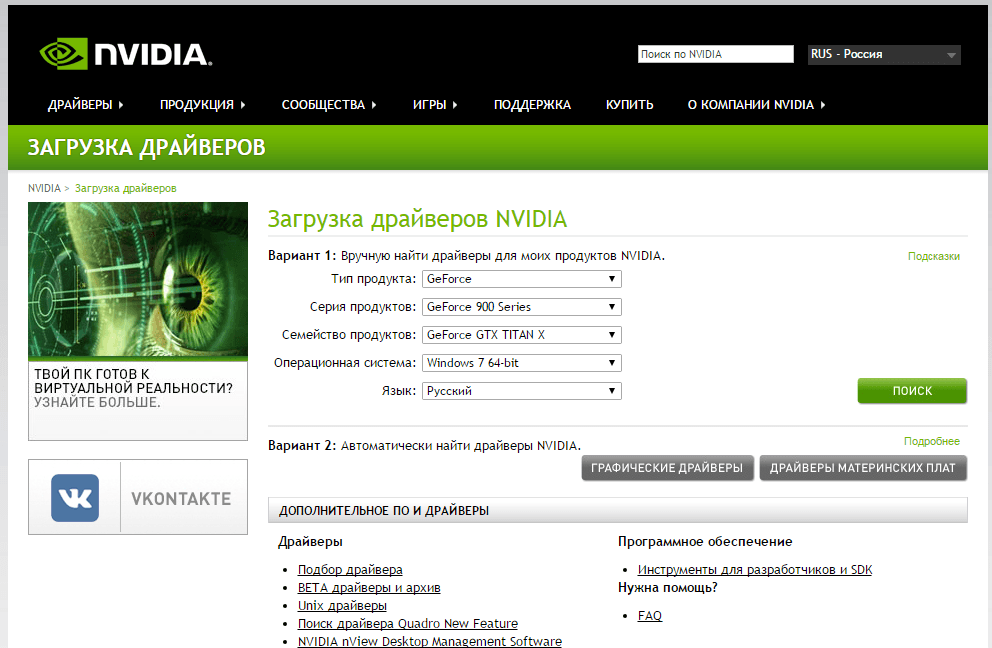Screen dimensions: 992x648
Task: Open the RUS - Россия region selector
Action: pyautogui.click(x=883, y=55)
